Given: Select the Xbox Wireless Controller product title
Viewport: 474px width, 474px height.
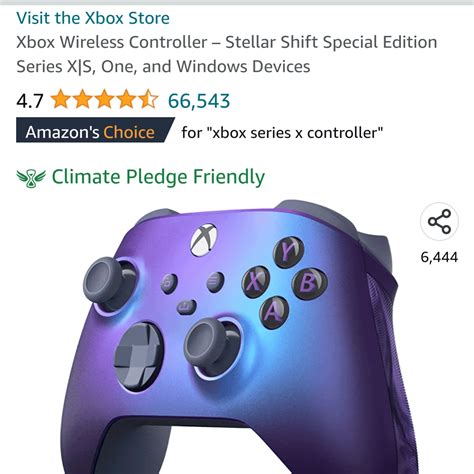Looking at the screenshot, I should point(227,54).
